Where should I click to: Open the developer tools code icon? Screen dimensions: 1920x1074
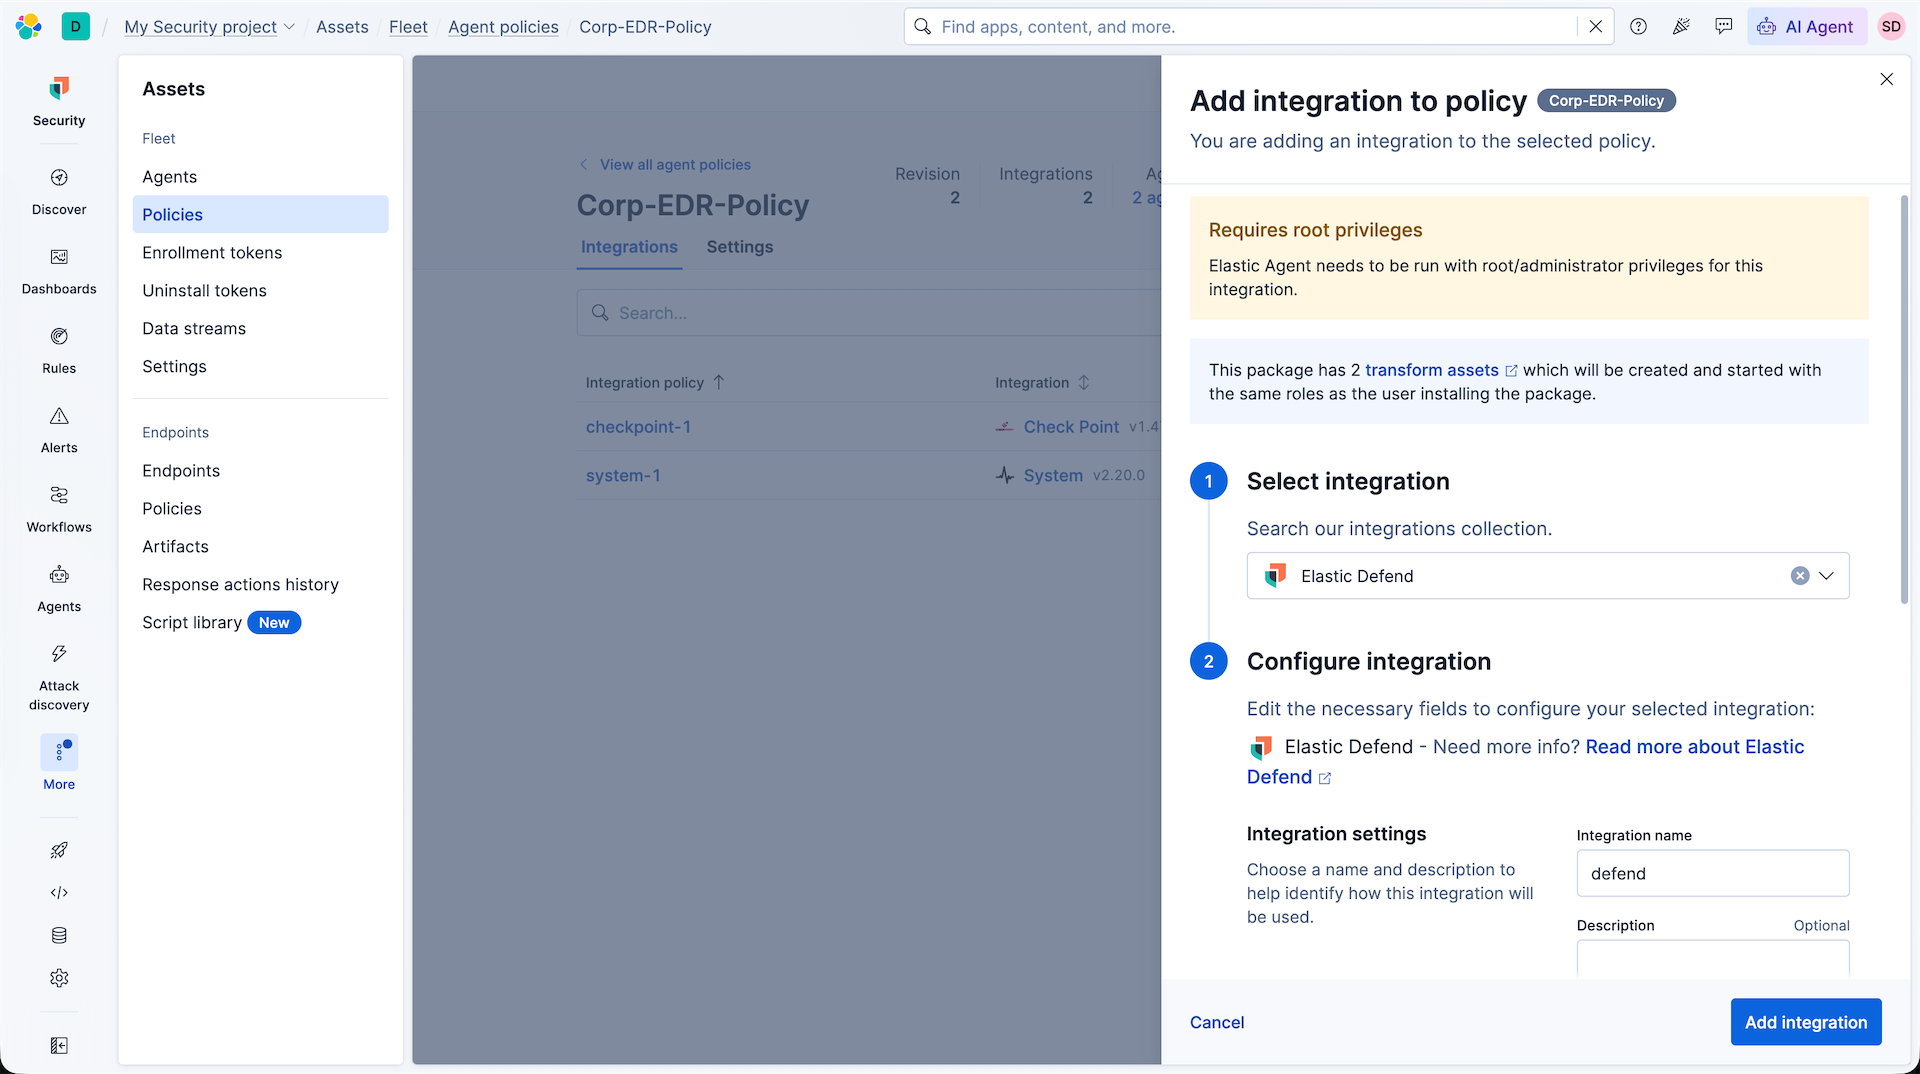59,893
